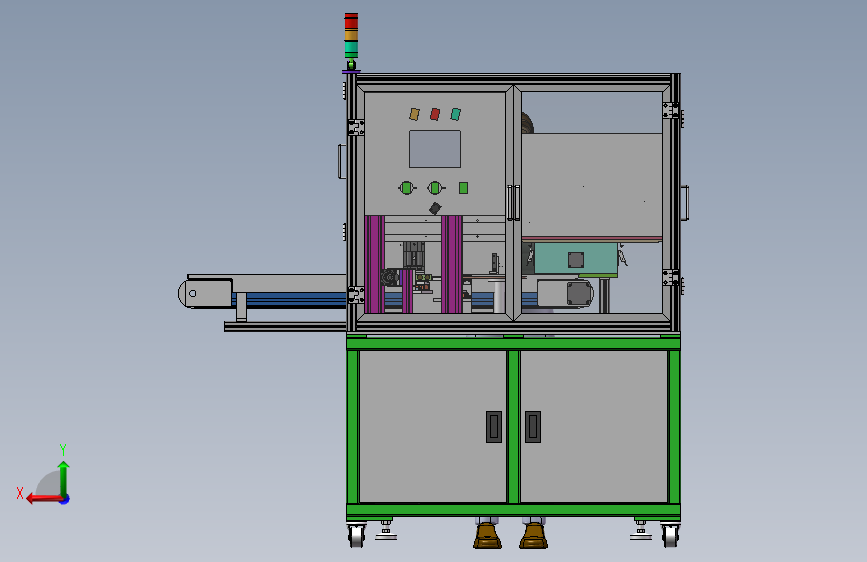Select the bottom-left caster wheel
Viewport: 867px width, 562px height.
(357, 535)
